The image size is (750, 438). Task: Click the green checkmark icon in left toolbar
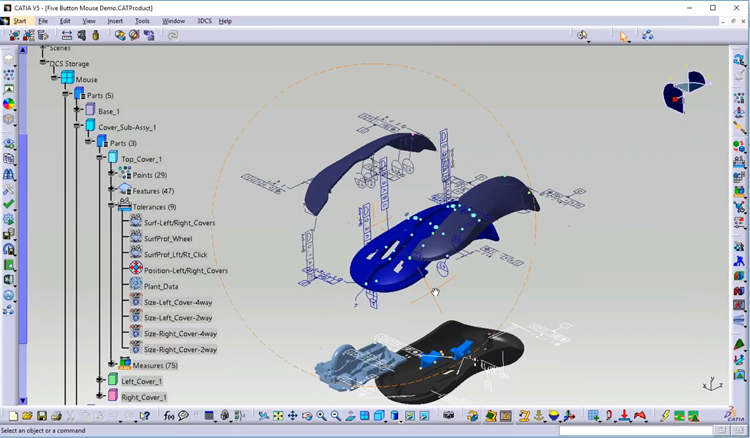point(9,204)
